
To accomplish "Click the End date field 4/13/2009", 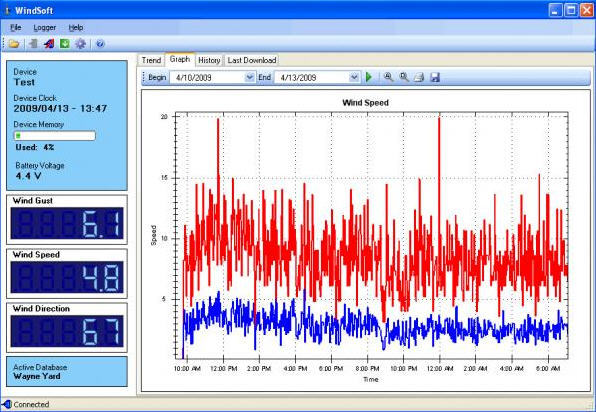I will click(x=317, y=77).
